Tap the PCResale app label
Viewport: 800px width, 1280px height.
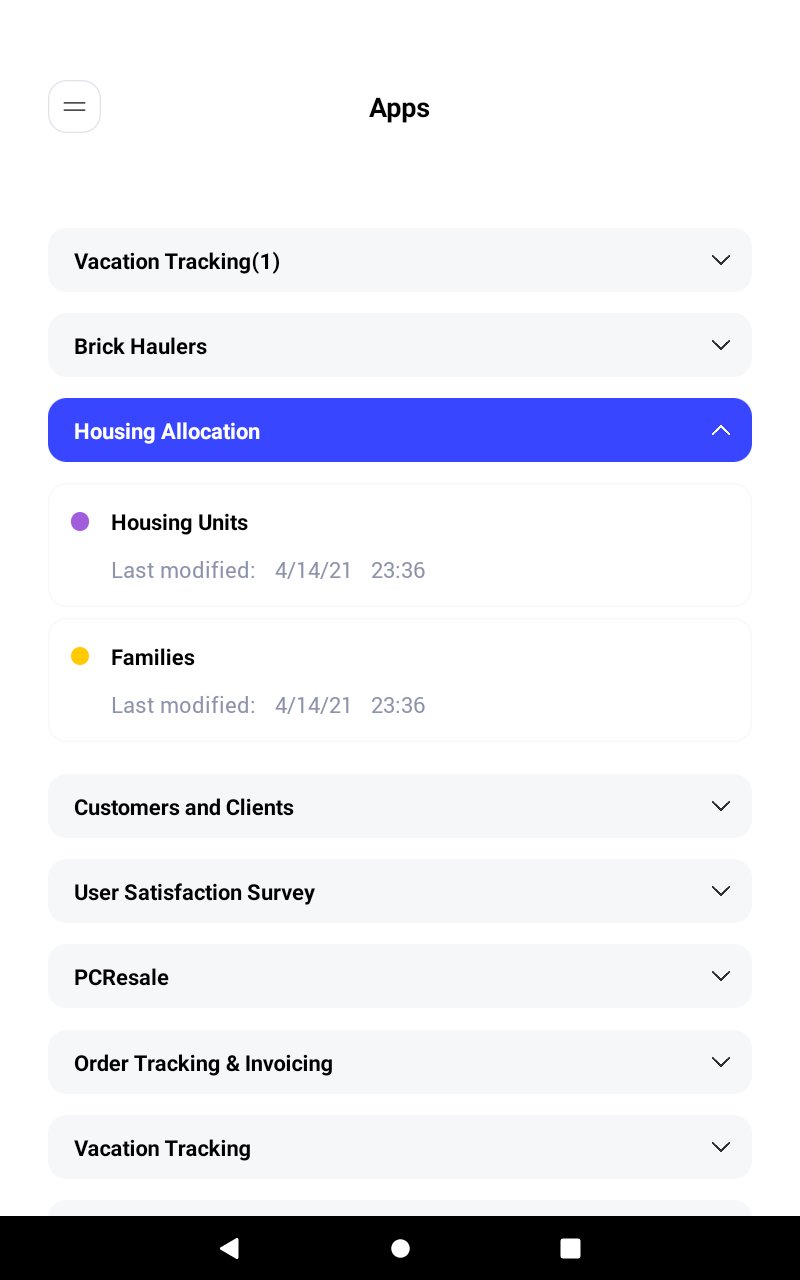121,977
